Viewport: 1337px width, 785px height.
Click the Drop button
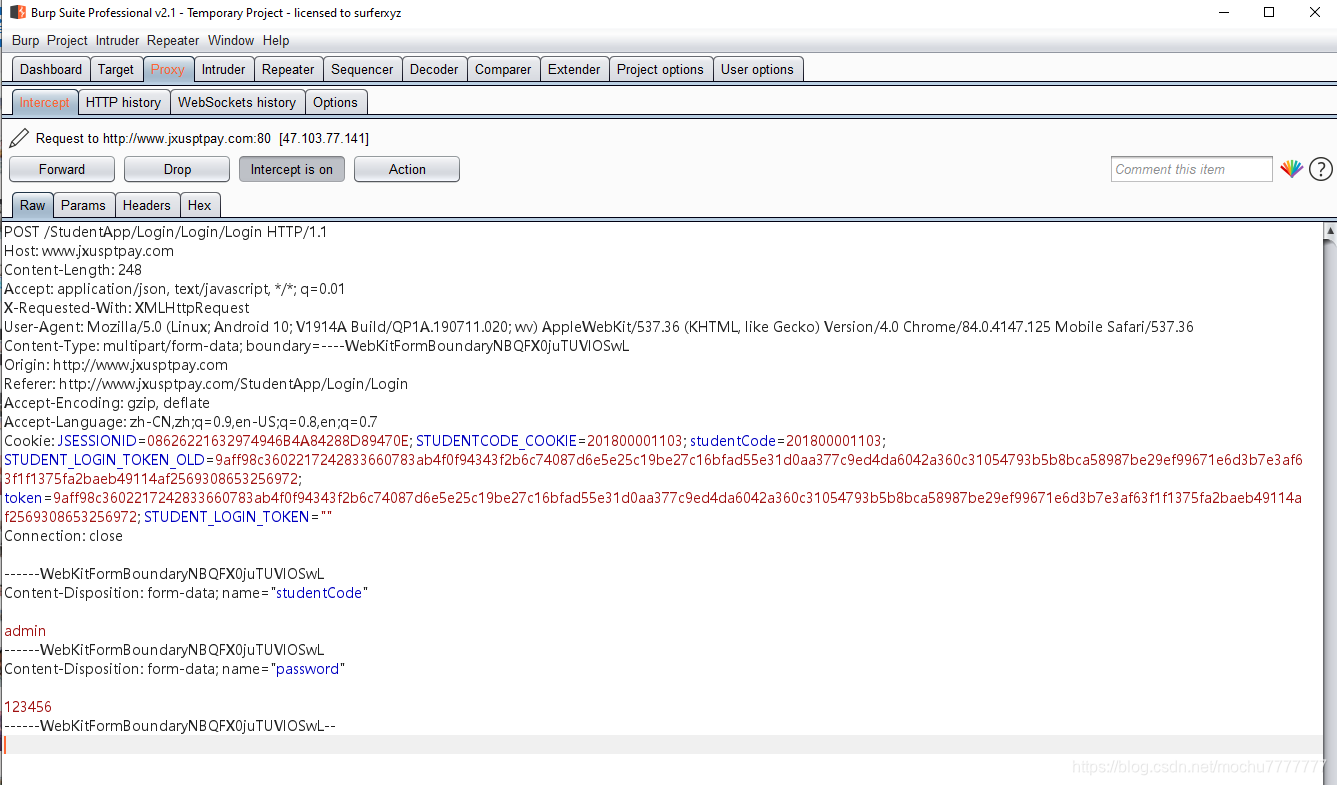[x=177, y=169]
